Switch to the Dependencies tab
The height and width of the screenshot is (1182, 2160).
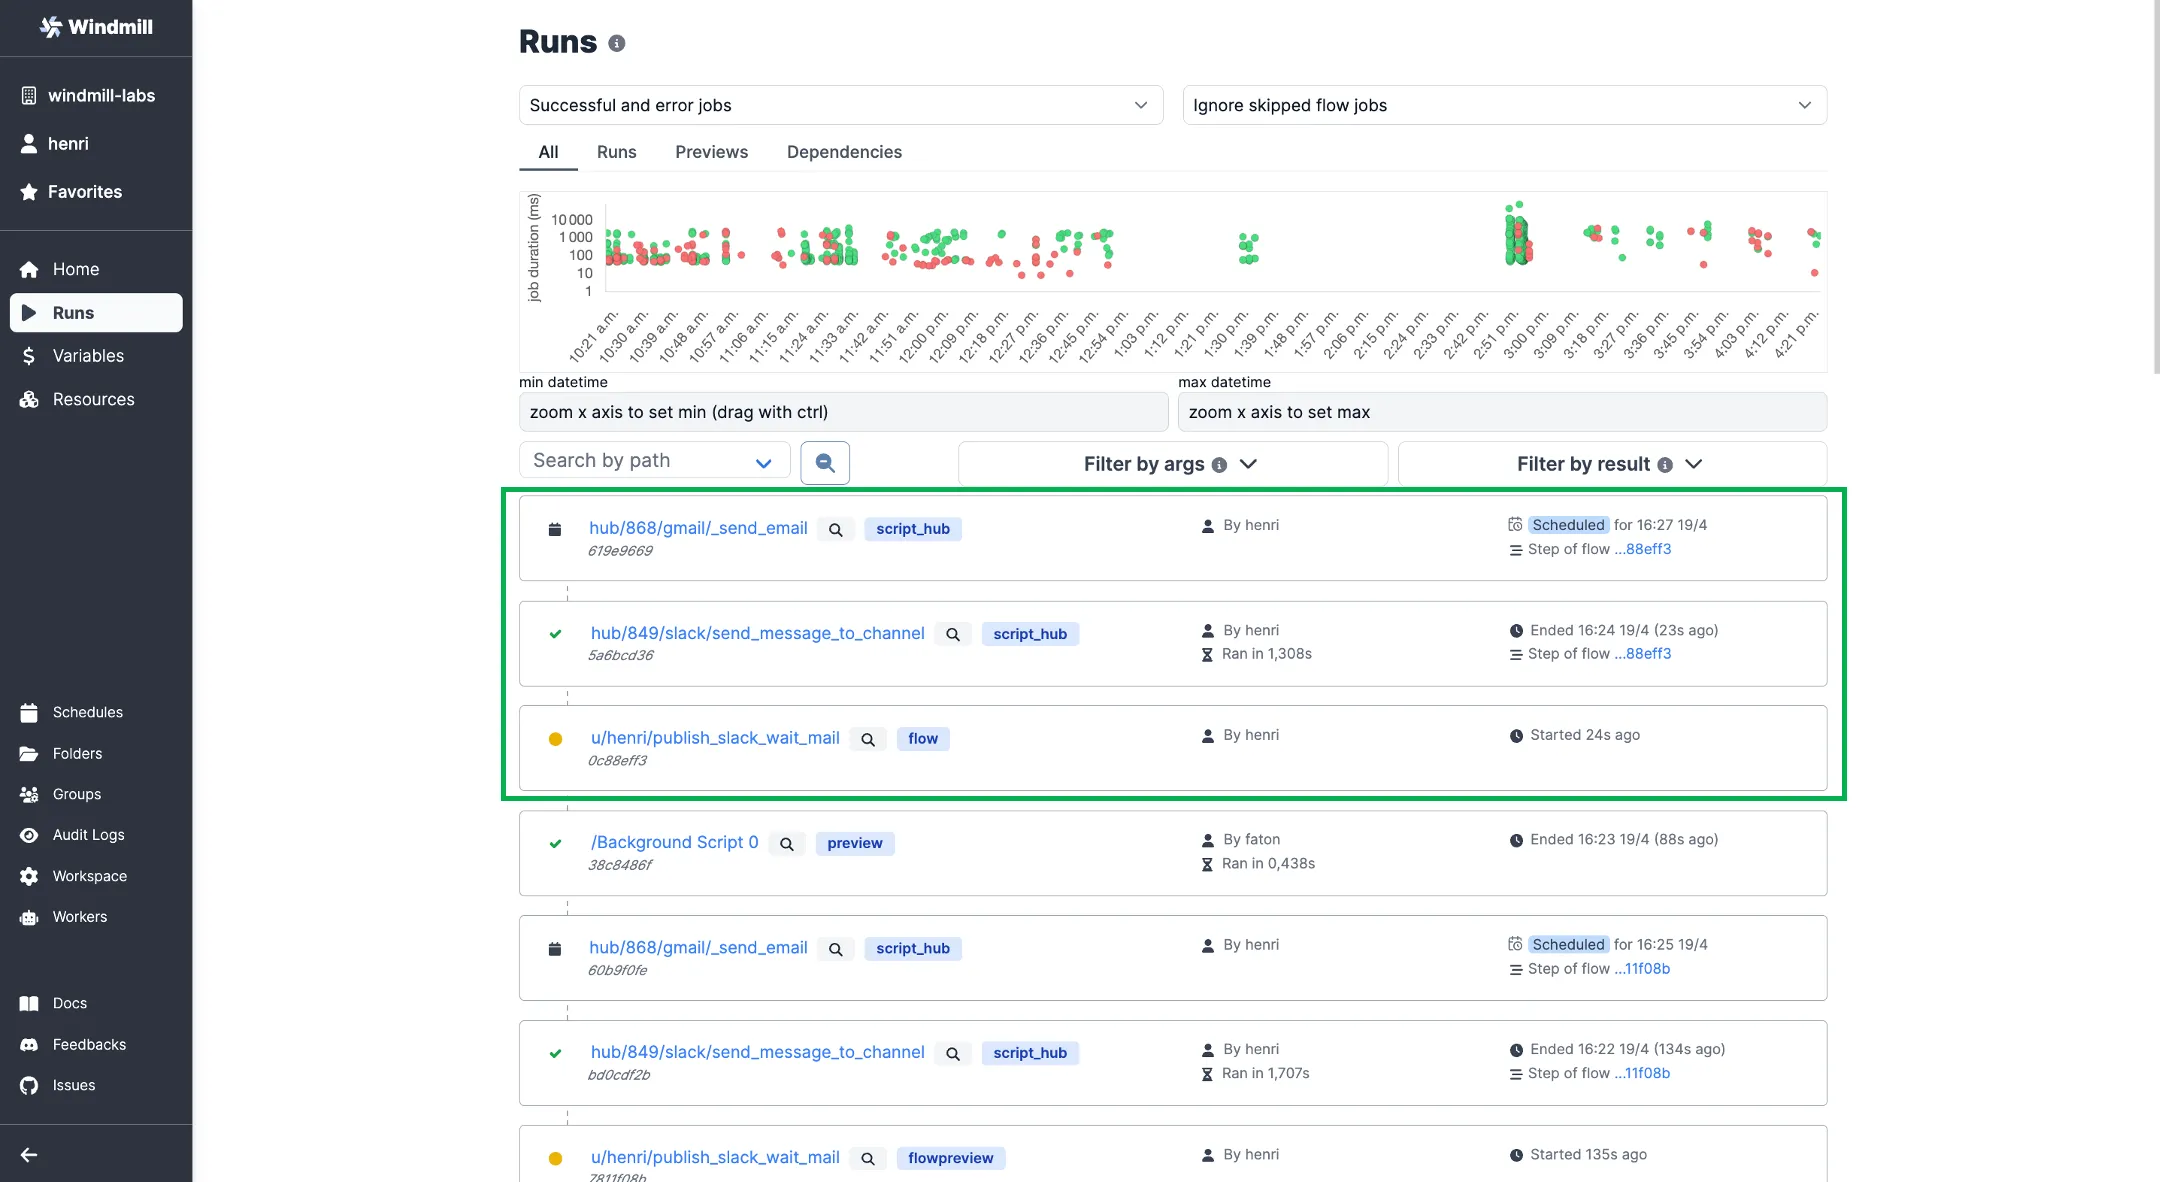click(843, 152)
